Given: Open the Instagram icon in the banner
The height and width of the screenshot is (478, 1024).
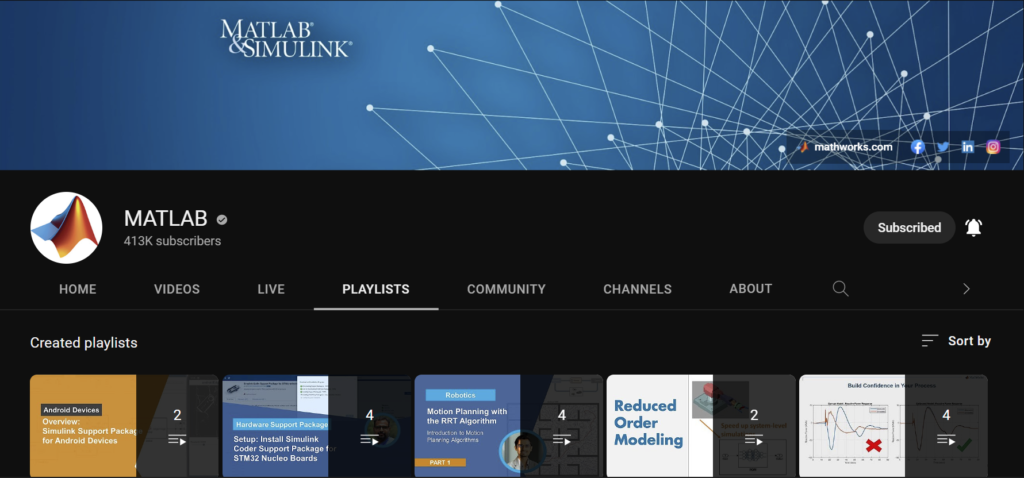Looking at the screenshot, I should [x=993, y=147].
